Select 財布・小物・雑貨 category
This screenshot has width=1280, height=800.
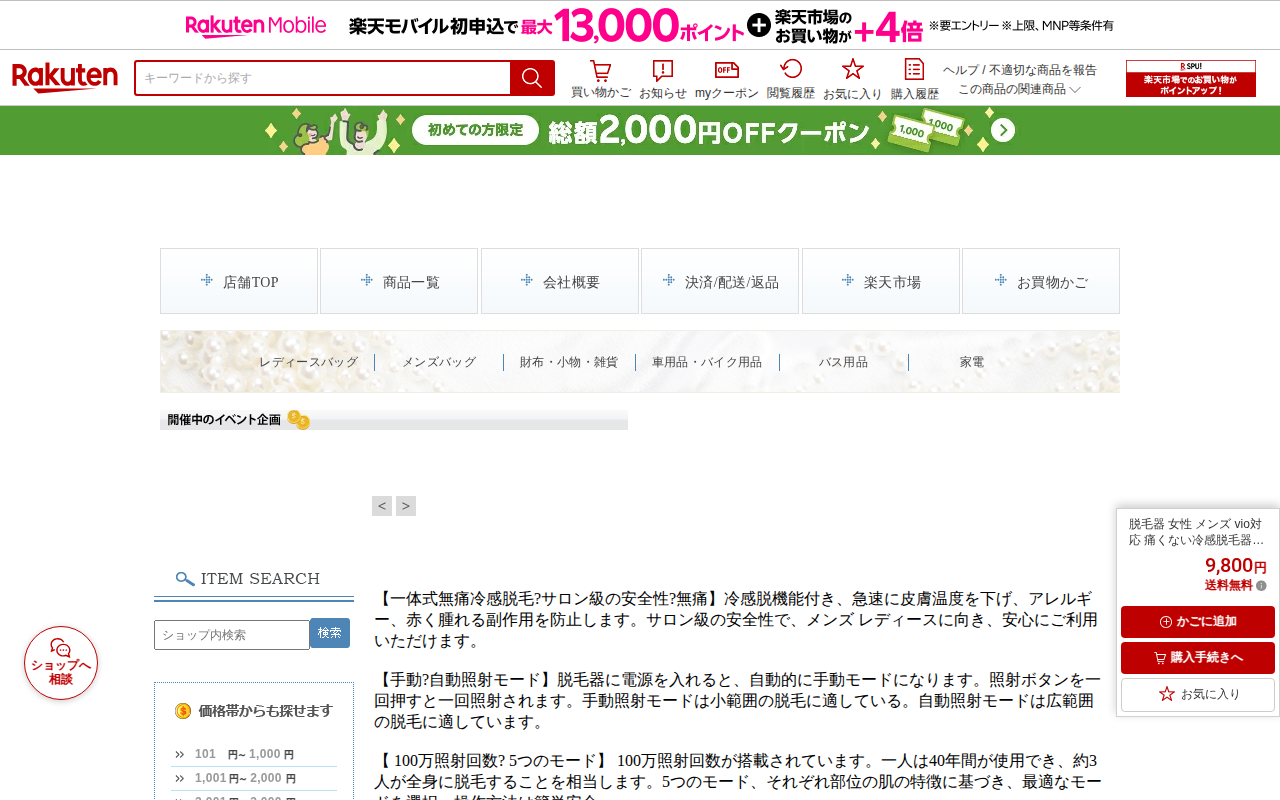point(569,362)
